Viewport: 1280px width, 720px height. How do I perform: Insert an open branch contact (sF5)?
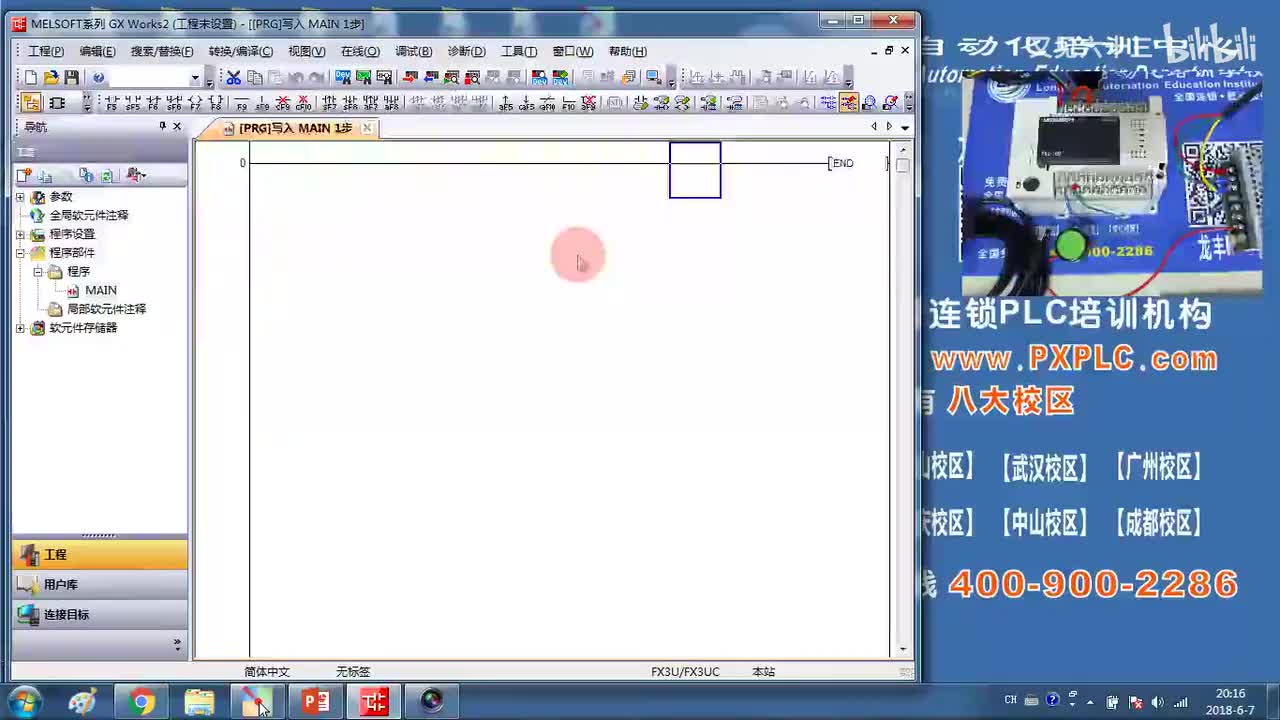tap(132, 102)
